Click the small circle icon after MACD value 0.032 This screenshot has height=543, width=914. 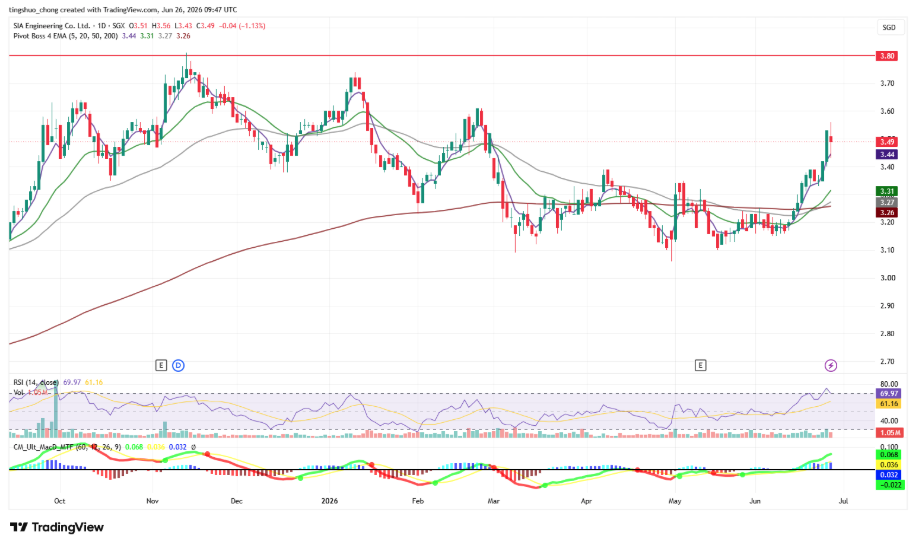[x=194, y=447]
